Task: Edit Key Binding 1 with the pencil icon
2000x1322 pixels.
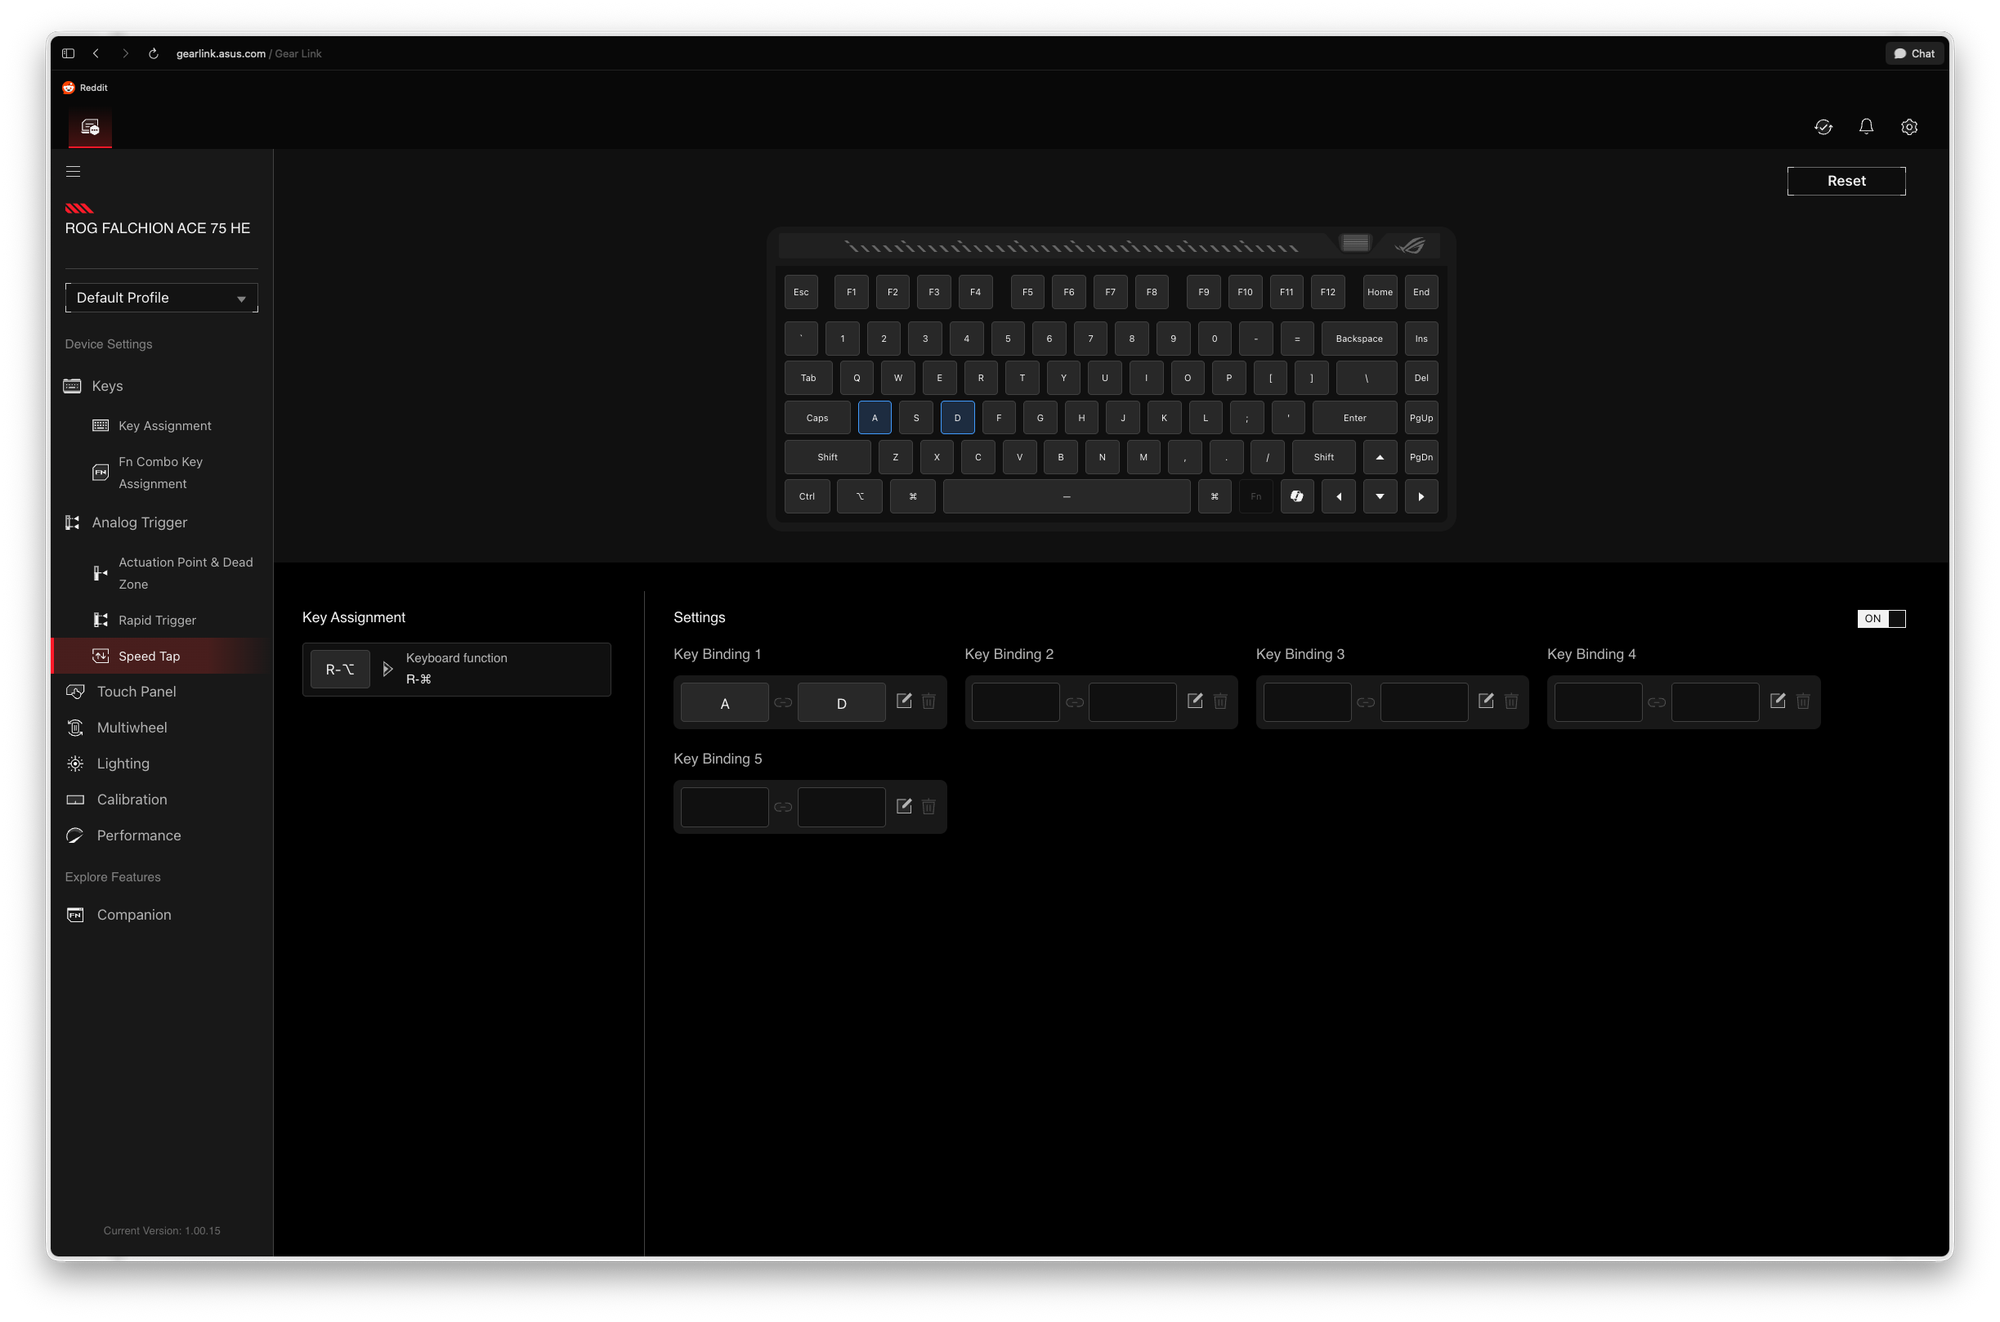Action: (904, 701)
